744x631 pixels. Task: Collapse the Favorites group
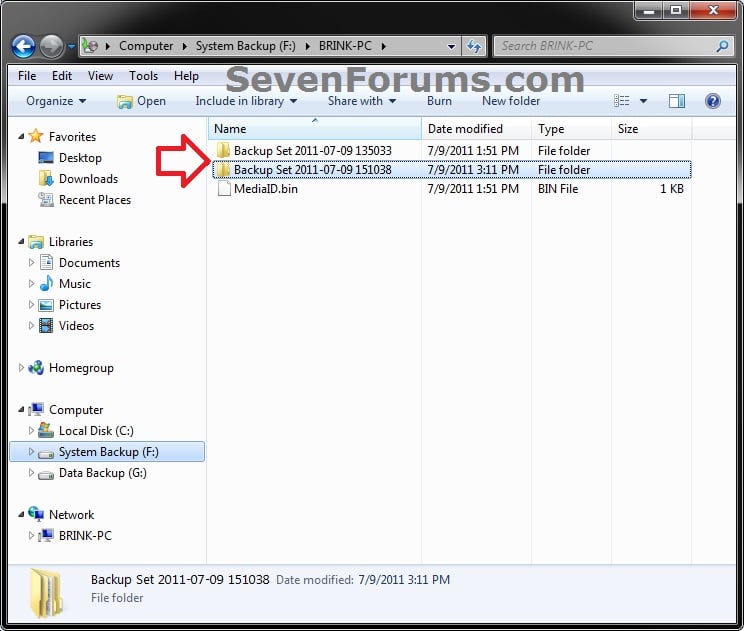tap(21, 137)
